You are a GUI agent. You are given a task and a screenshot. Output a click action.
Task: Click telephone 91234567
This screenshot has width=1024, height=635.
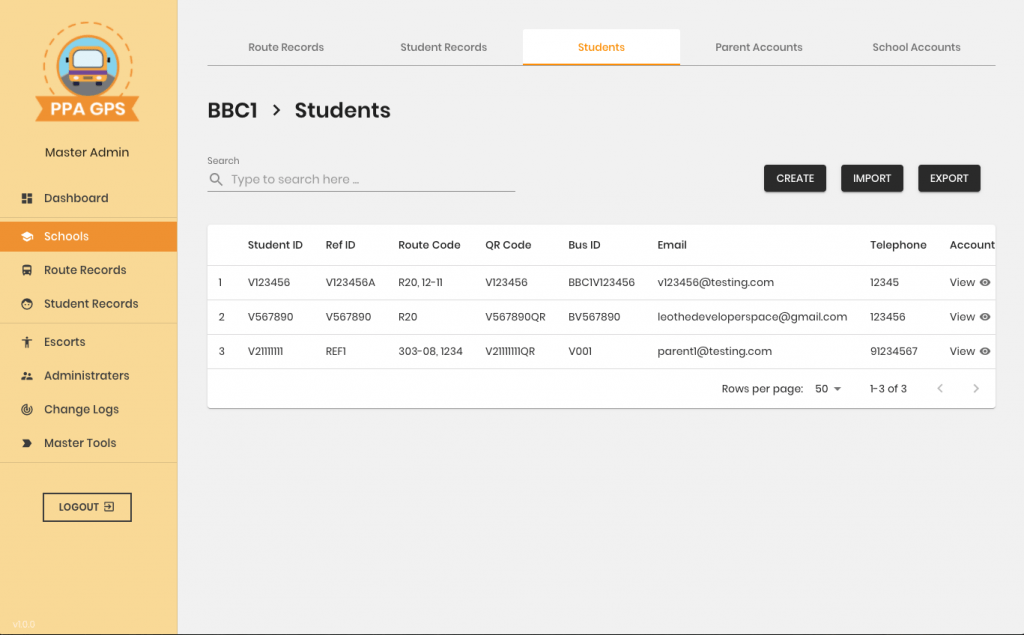[x=893, y=351]
